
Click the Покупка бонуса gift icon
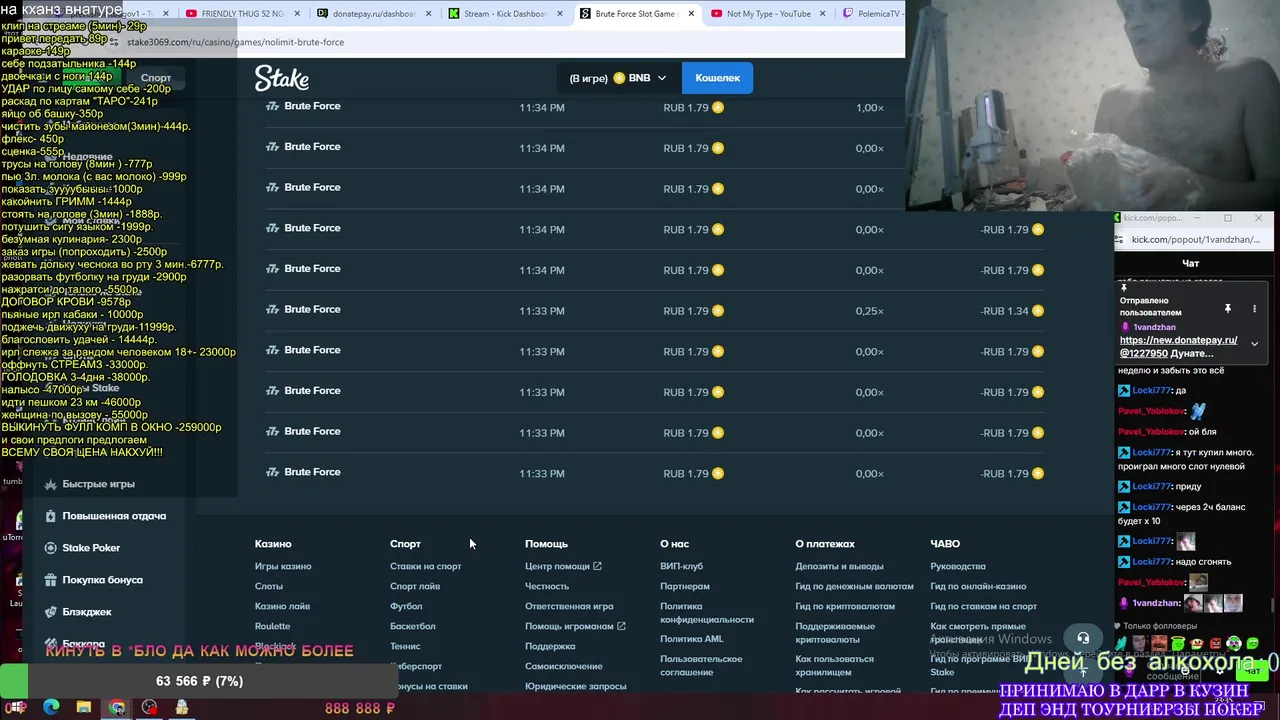pyautogui.click(x=51, y=580)
